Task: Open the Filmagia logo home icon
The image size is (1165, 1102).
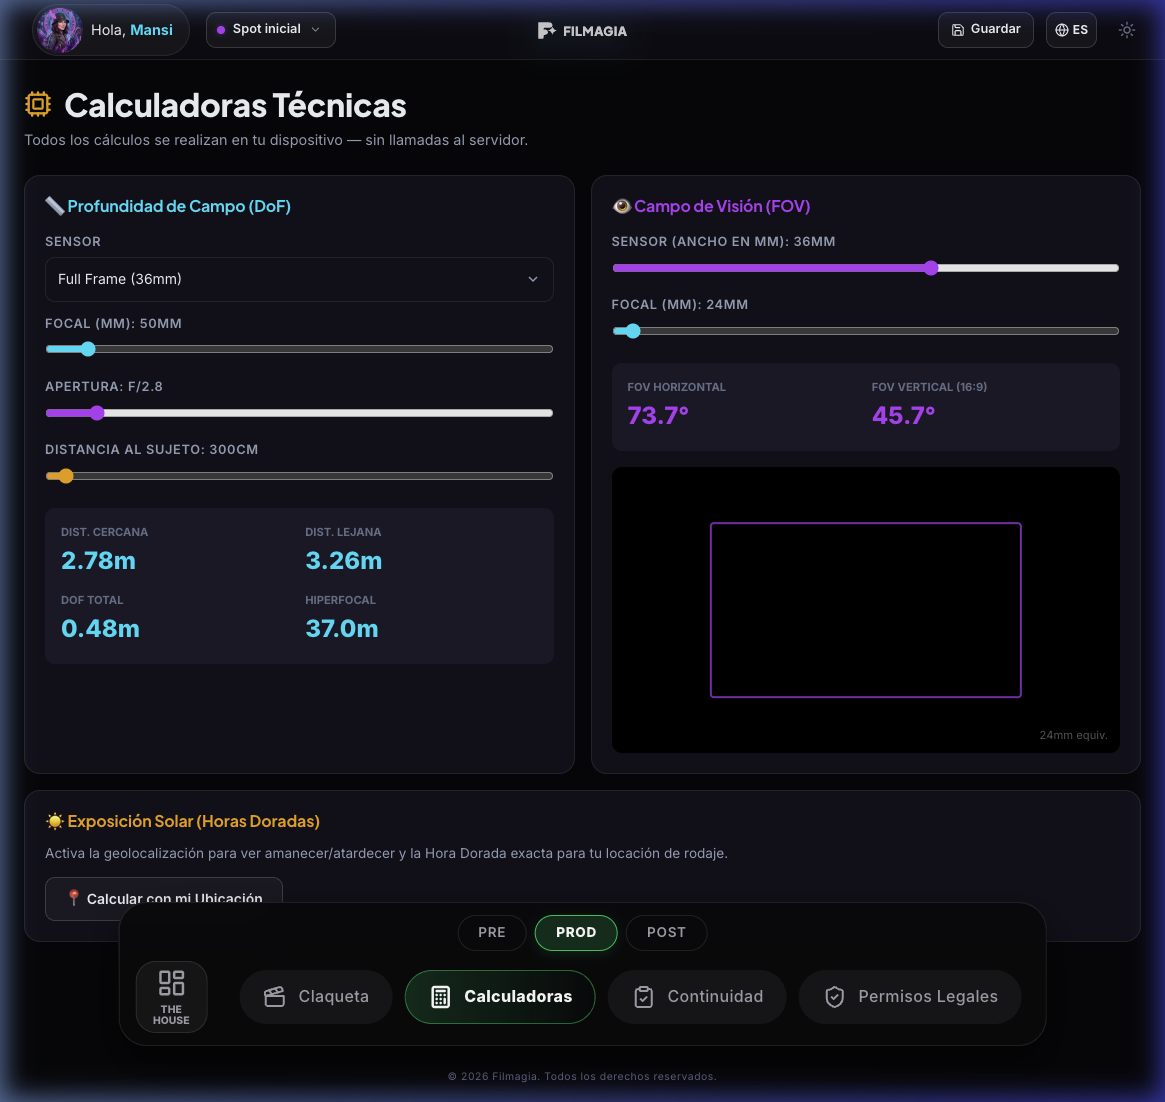Action: coord(547,30)
